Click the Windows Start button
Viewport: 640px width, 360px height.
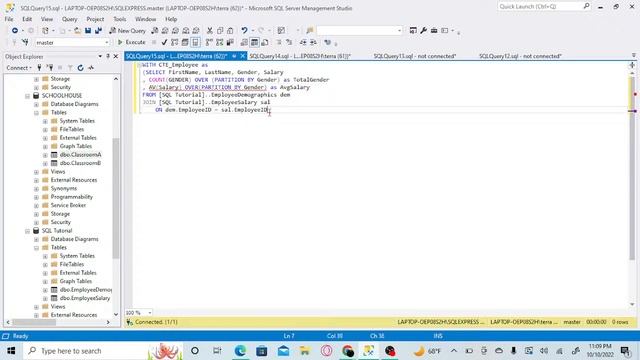[11, 351]
